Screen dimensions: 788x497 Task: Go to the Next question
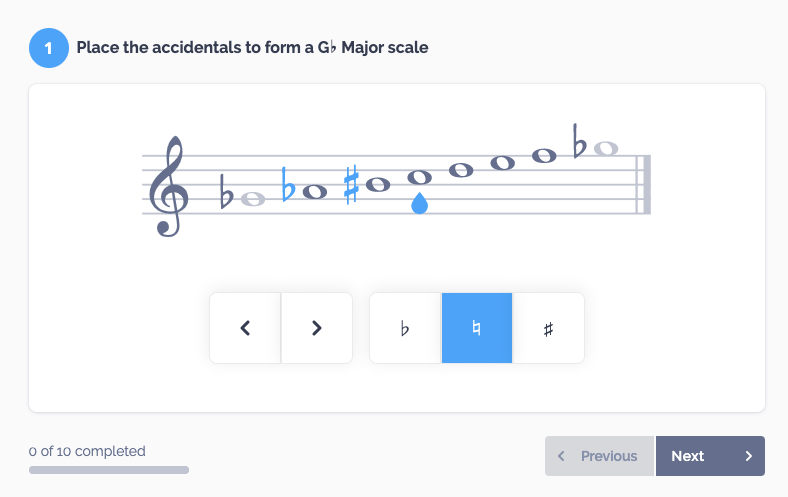click(710, 456)
